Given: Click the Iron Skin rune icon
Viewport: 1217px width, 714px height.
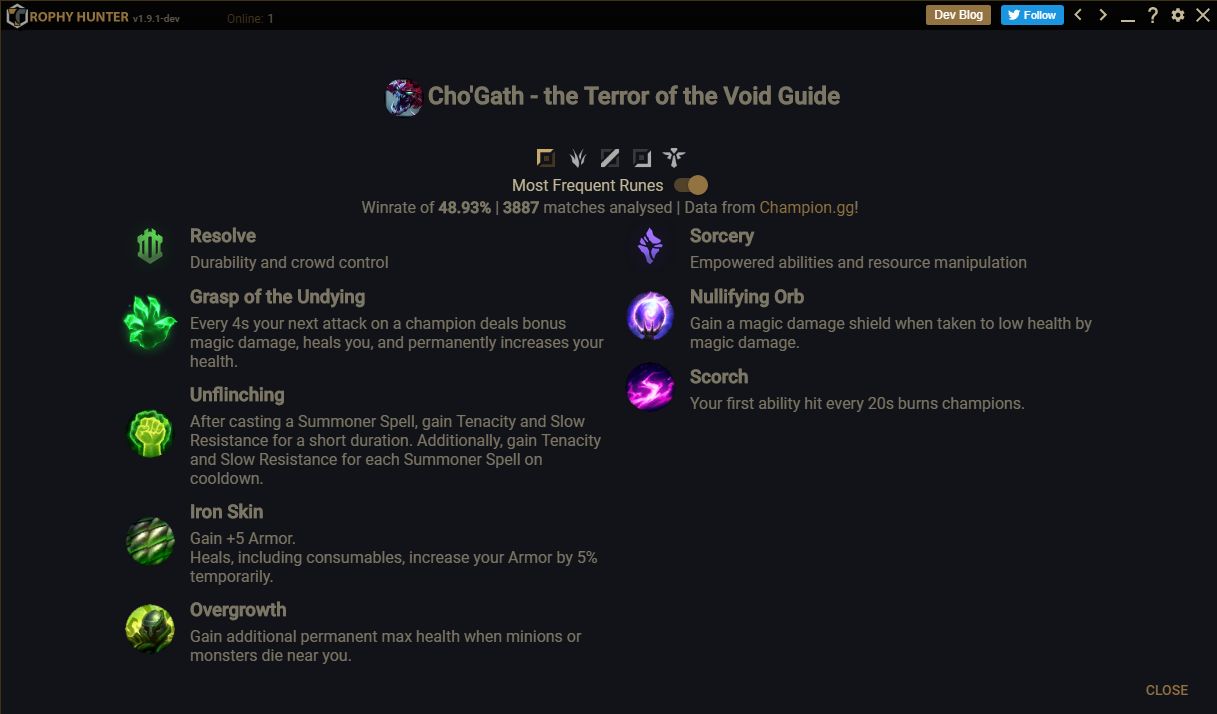Looking at the screenshot, I should coord(150,541).
